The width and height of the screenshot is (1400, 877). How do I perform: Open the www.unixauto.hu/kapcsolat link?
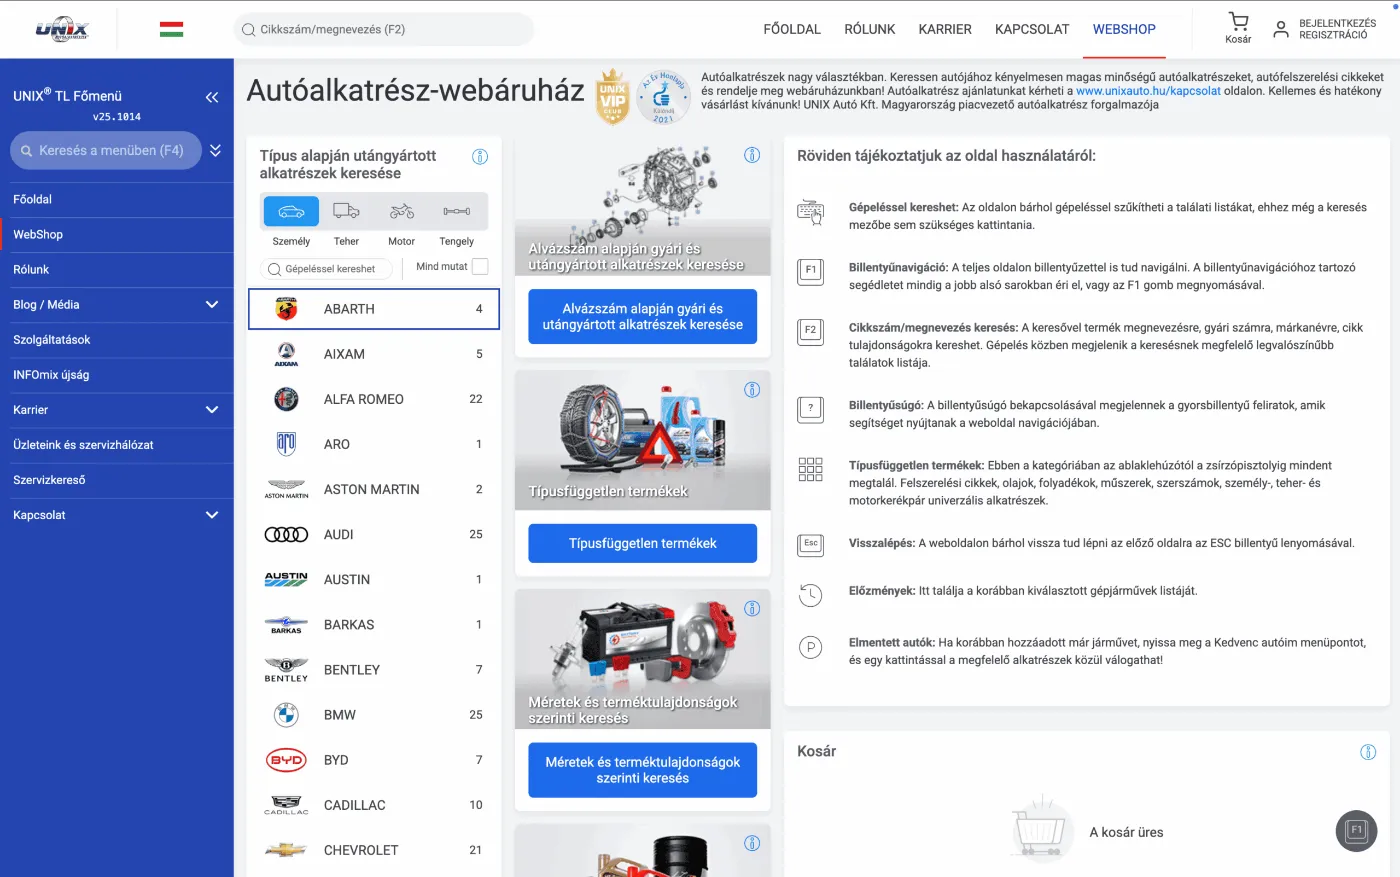pos(1148,91)
